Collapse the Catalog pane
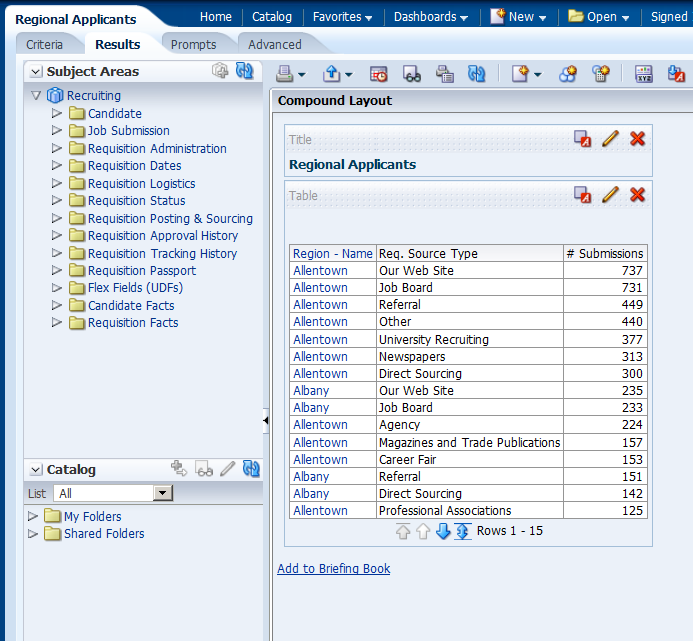The width and height of the screenshot is (693, 641). (36, 470)
